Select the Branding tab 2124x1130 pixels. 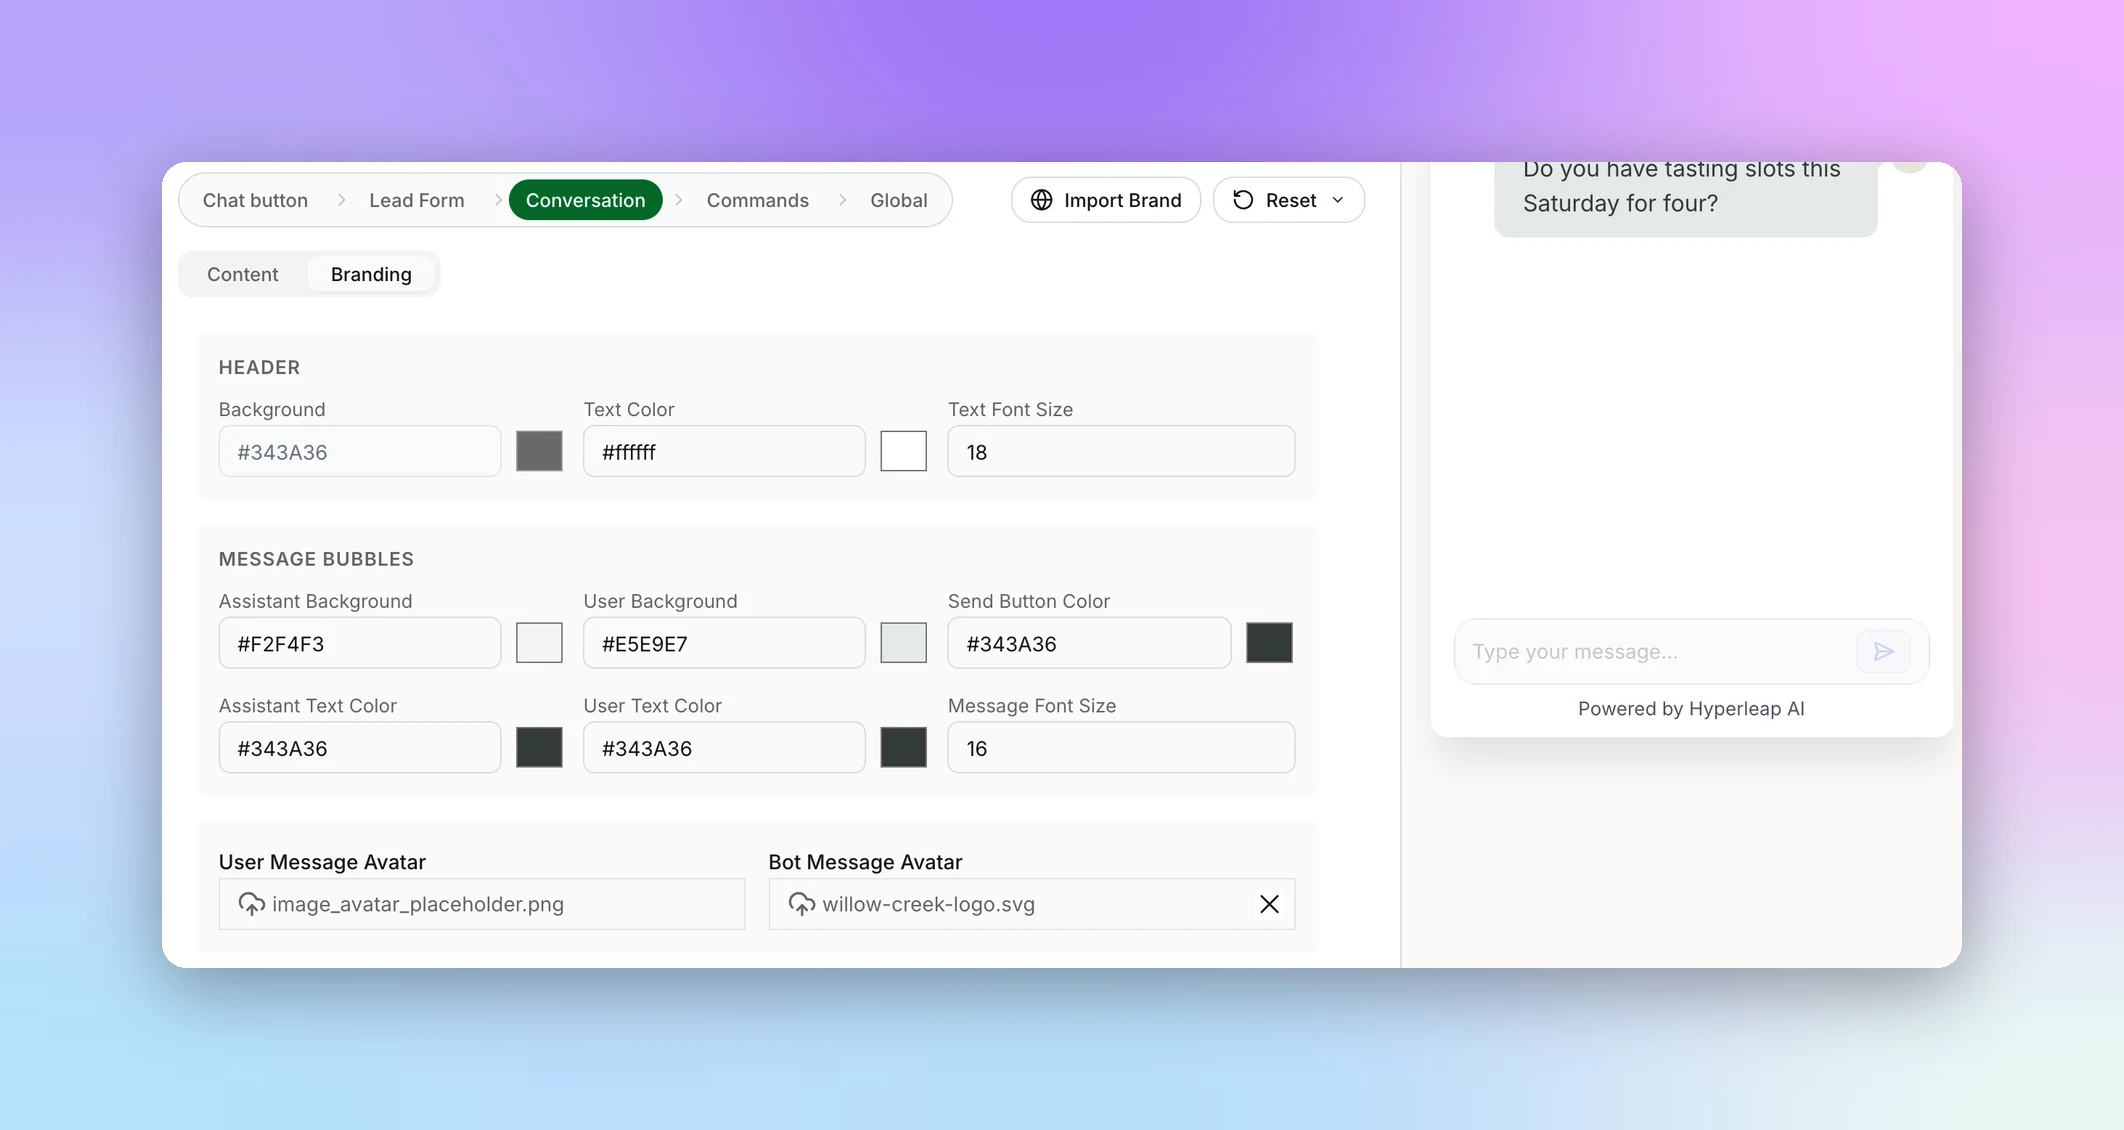pyautogui.click(x=371, y=274)
